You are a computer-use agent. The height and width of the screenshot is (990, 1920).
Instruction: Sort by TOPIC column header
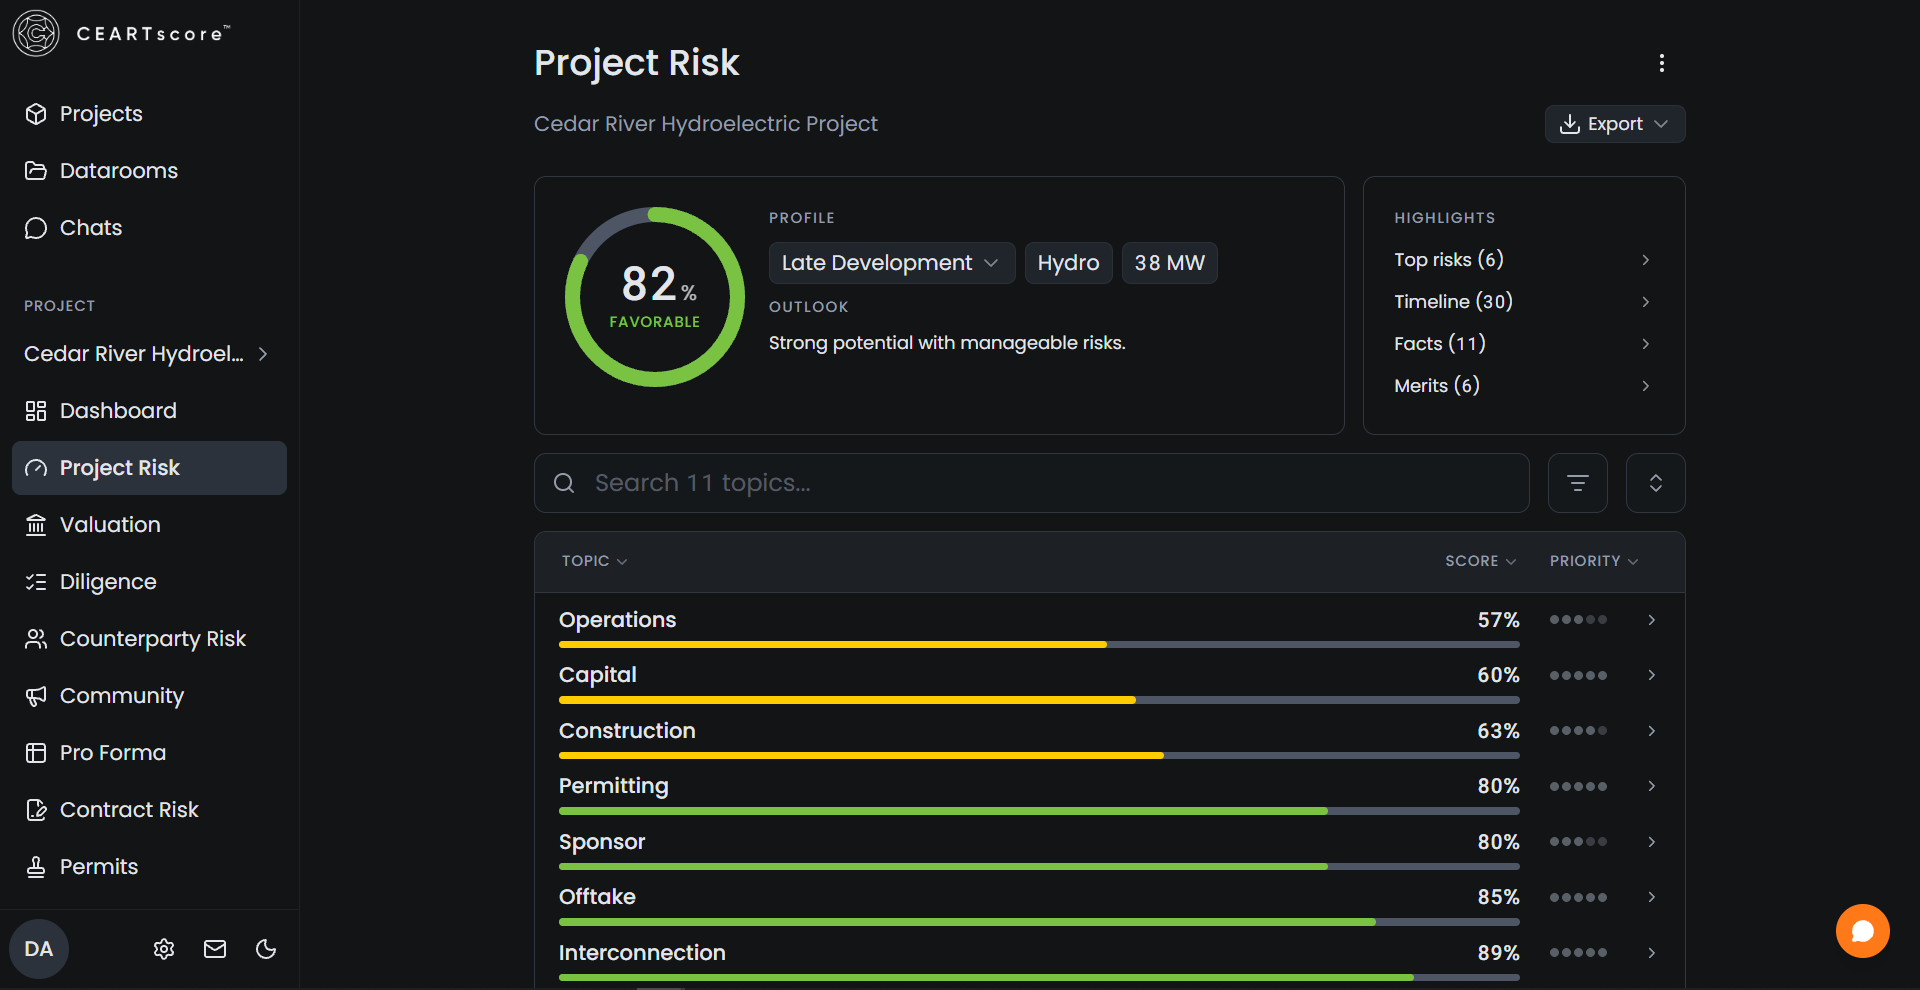pyautogui.click(x=594, y=561)
